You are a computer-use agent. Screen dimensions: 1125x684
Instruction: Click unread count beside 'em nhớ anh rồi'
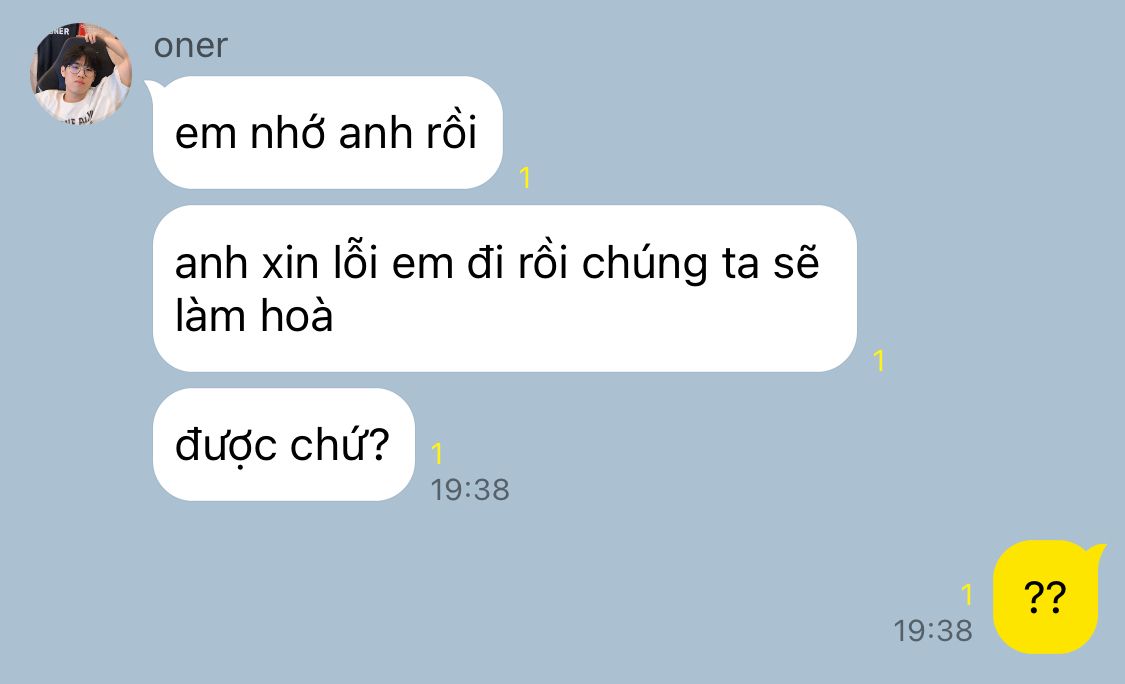point(525,177)
